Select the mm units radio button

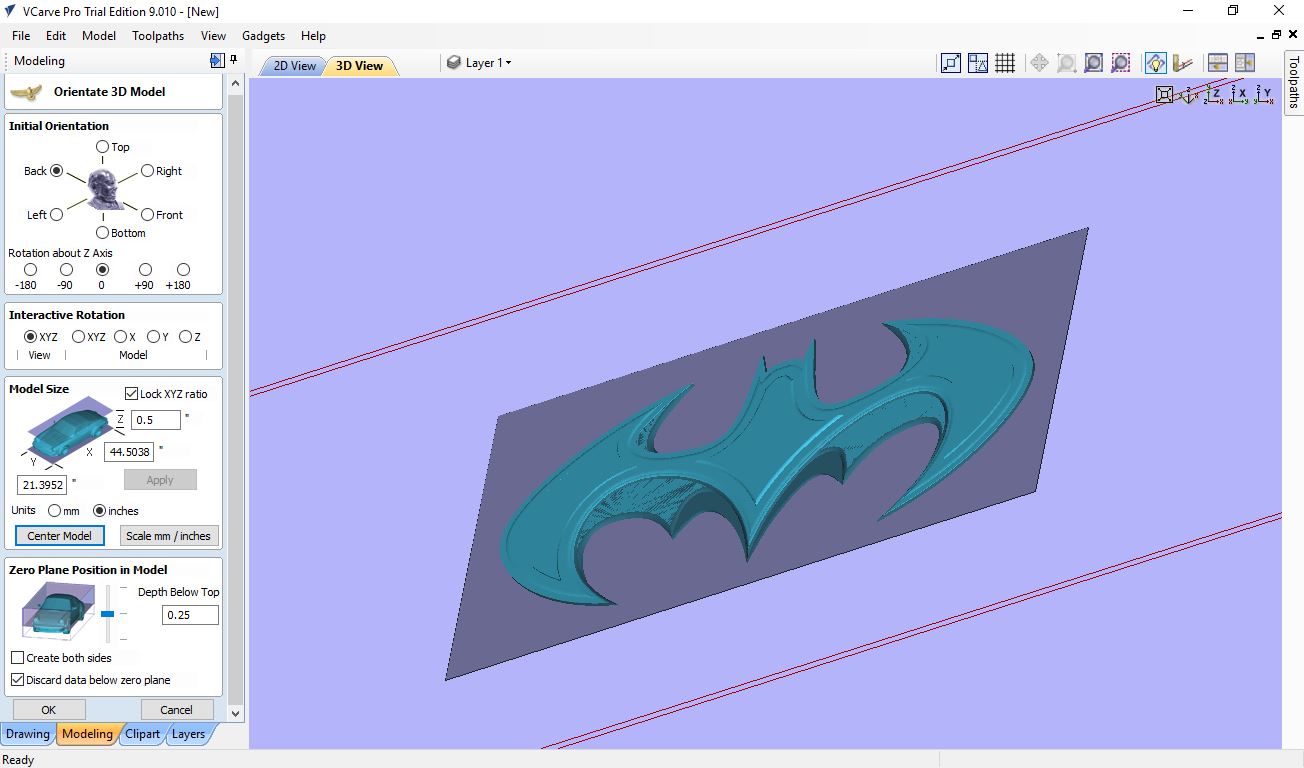[x=54, y=511]
